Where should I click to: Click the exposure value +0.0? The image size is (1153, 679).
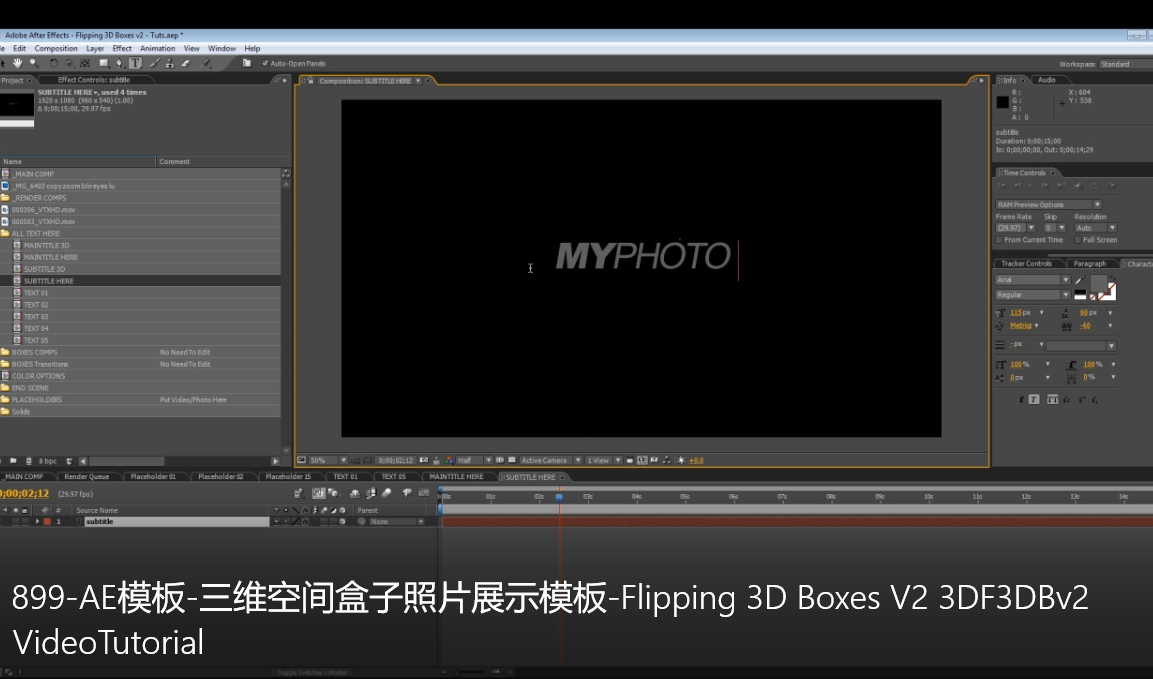click(x=696, y=461)
